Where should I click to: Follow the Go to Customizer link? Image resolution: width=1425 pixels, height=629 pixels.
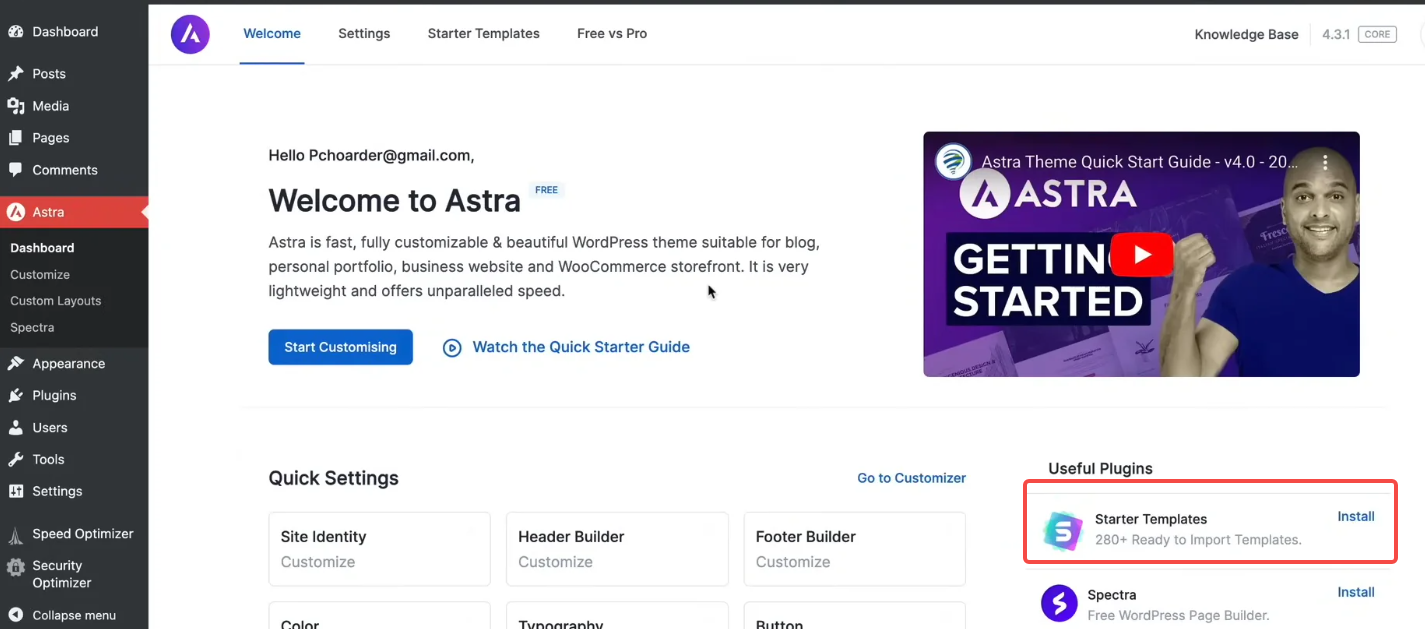click(911, 478)
